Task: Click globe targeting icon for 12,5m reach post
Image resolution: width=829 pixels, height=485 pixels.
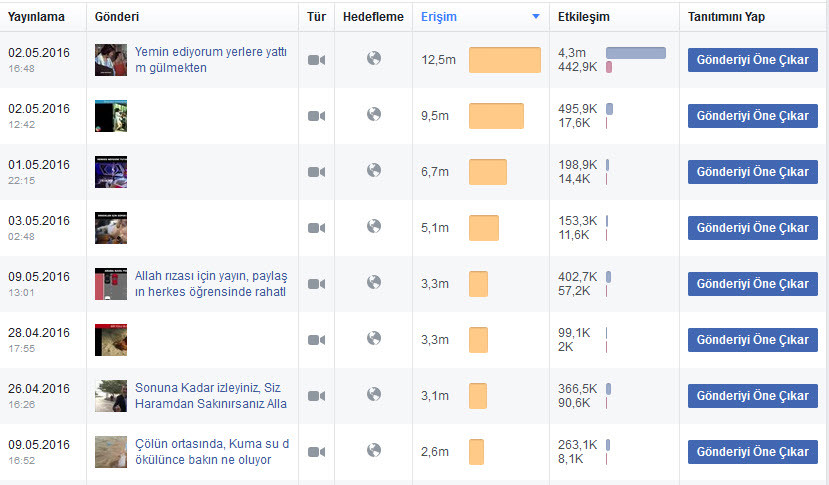Action: pos(374,58)
